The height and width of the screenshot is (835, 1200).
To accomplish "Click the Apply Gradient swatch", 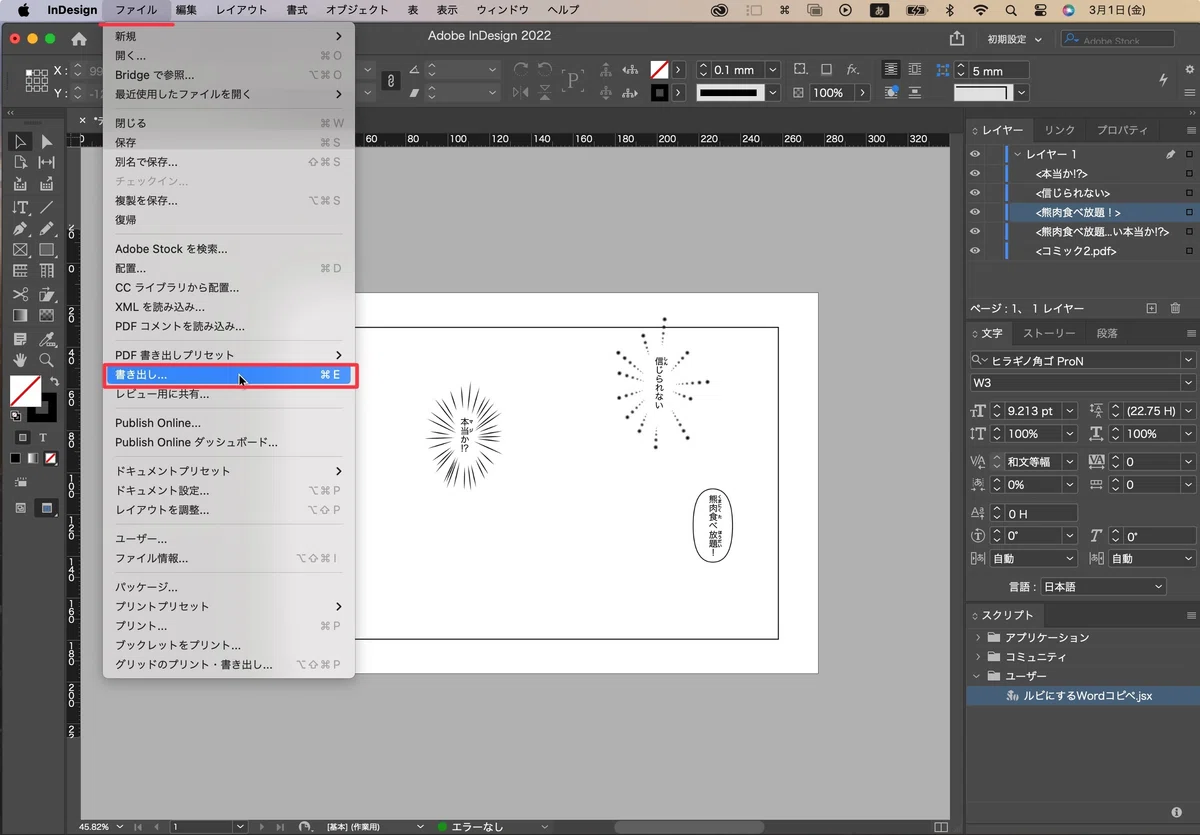I will pos(33,459).
